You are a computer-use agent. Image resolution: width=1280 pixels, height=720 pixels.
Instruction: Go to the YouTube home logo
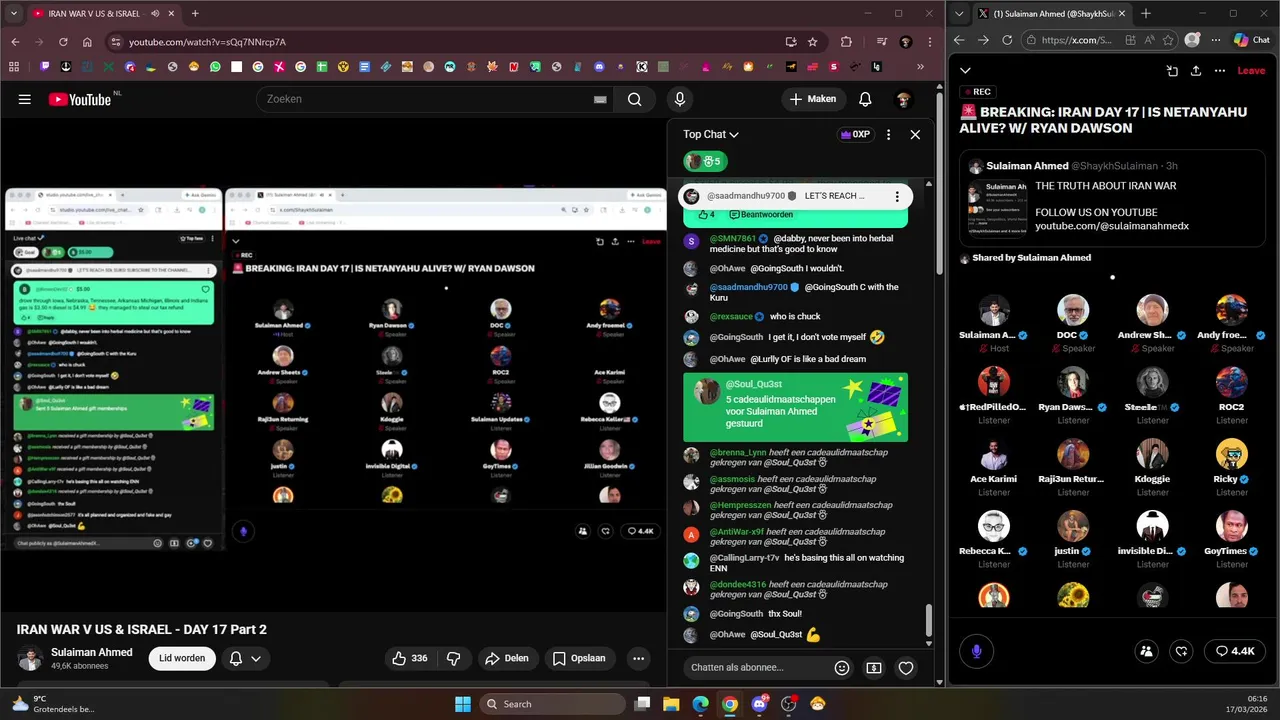pyautogui.click(x=80, y=99)
